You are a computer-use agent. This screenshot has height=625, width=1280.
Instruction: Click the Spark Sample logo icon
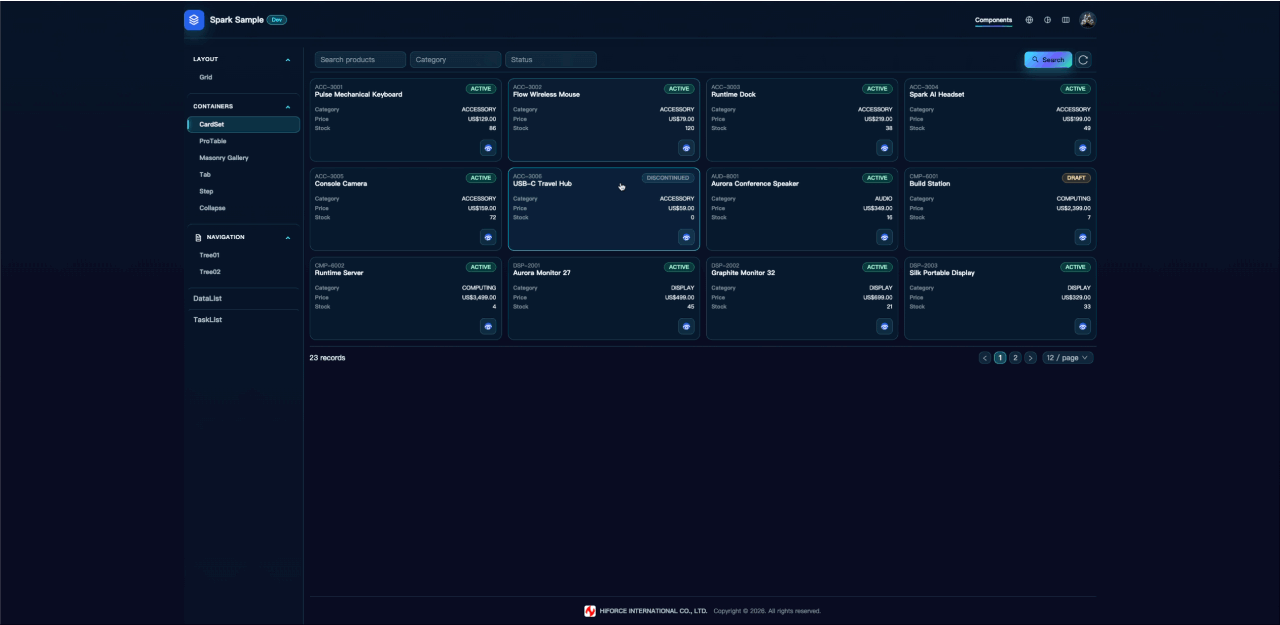[194, 20]
